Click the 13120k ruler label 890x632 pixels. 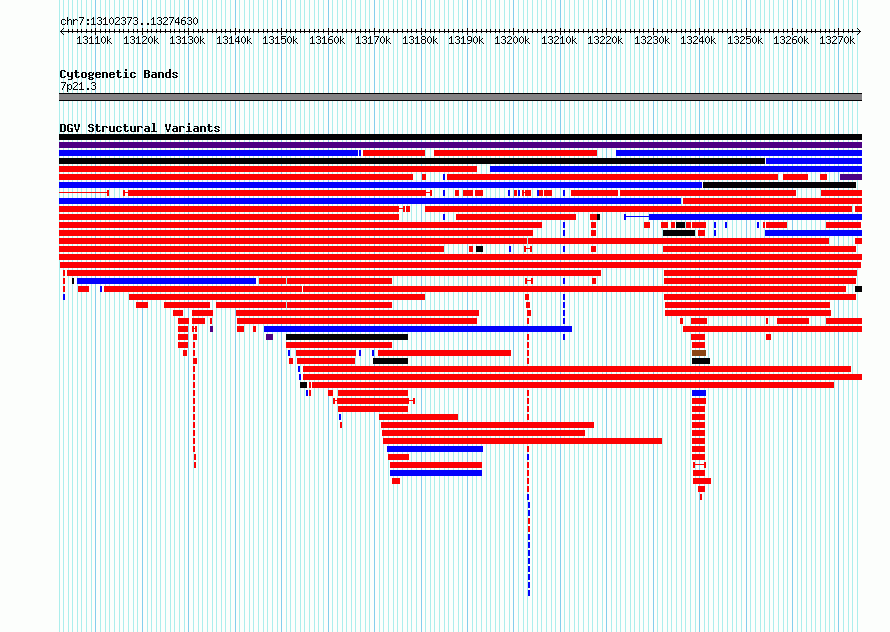(141, 40)
